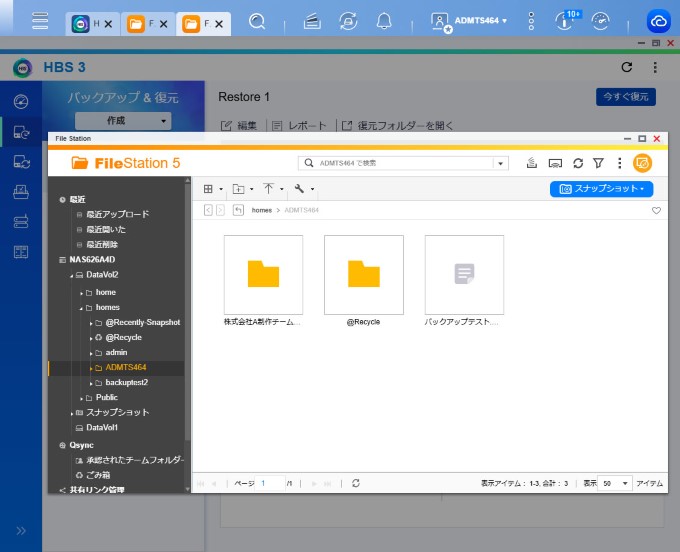The image size is (680, 552).
Task: Click レポート in the HBS 3 Restore job
Action: pyautogui.click(x=299, y=126)
